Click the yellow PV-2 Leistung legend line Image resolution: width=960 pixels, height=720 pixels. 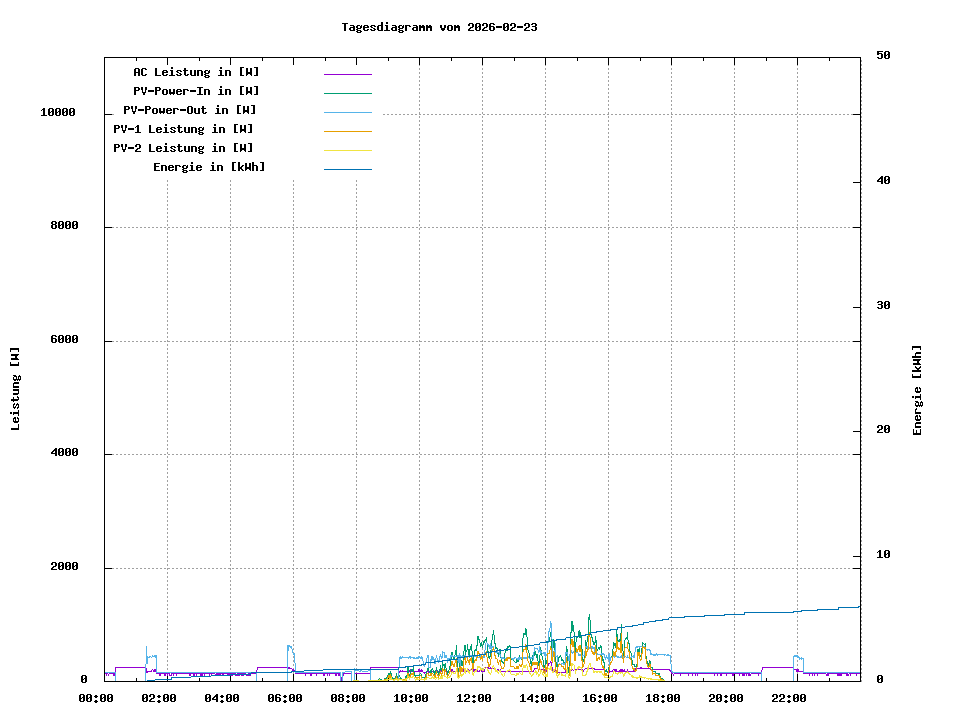tap(347, 150)
